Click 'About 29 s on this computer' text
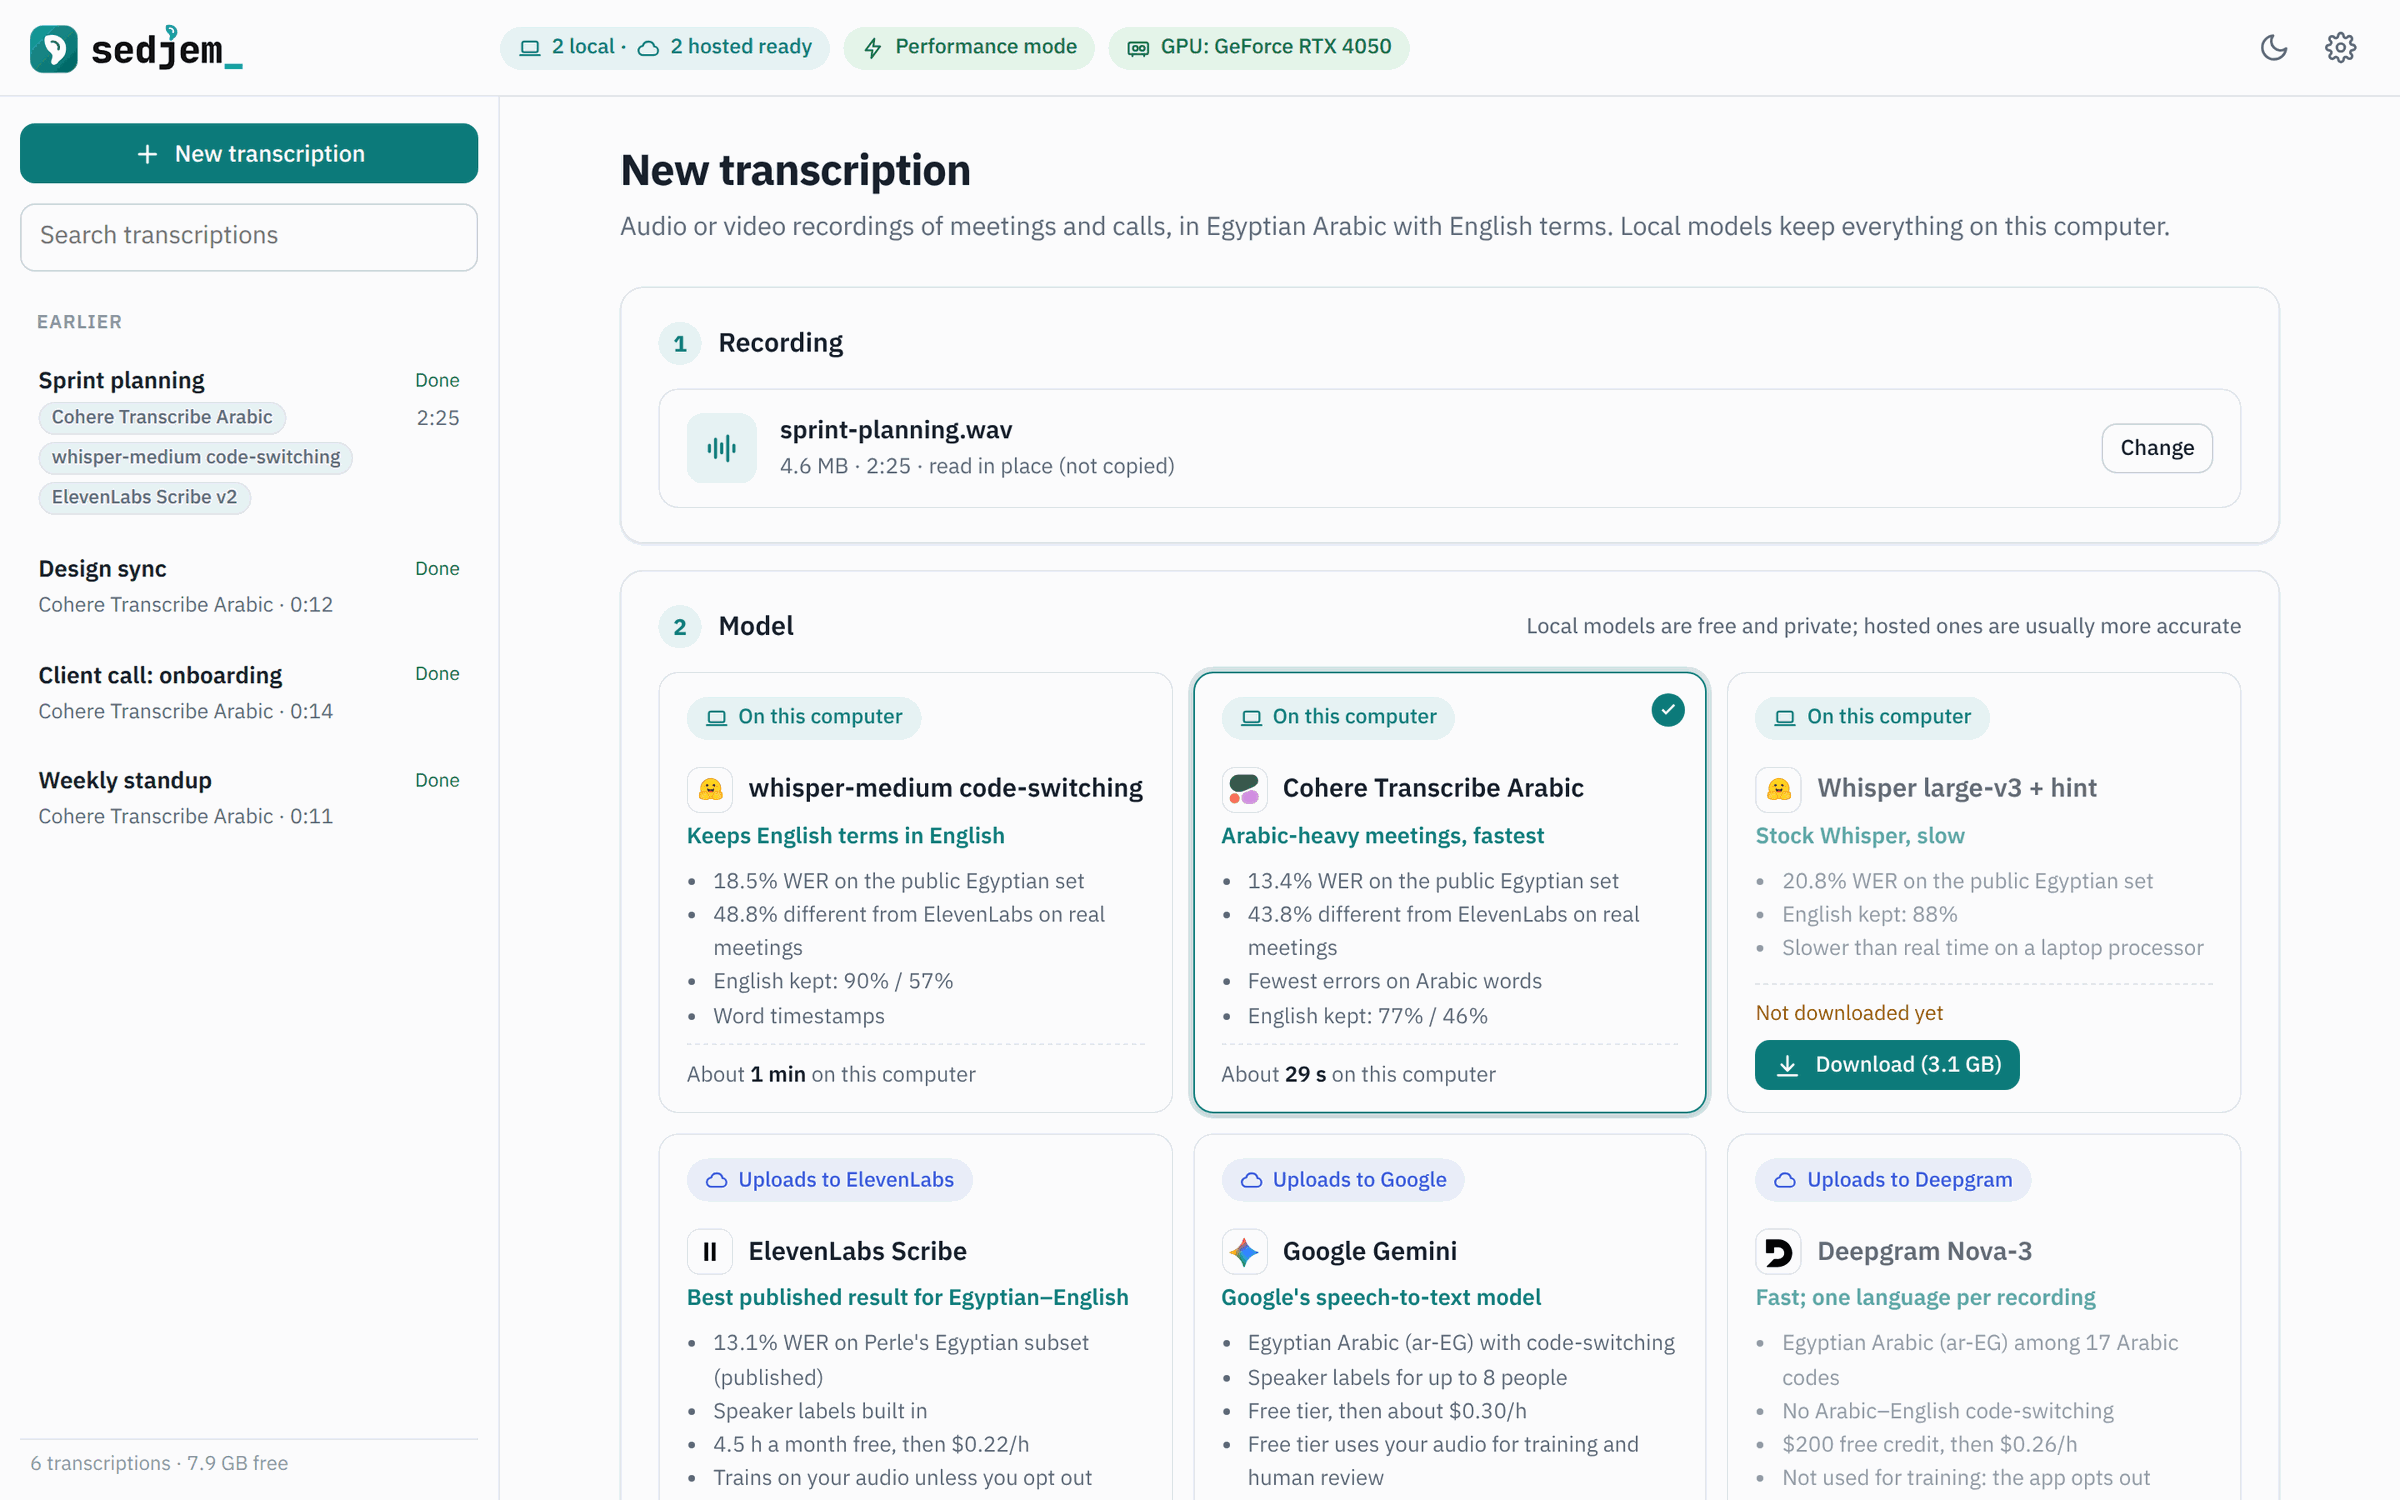2400x1500 pixels. pos(1358,1074)
